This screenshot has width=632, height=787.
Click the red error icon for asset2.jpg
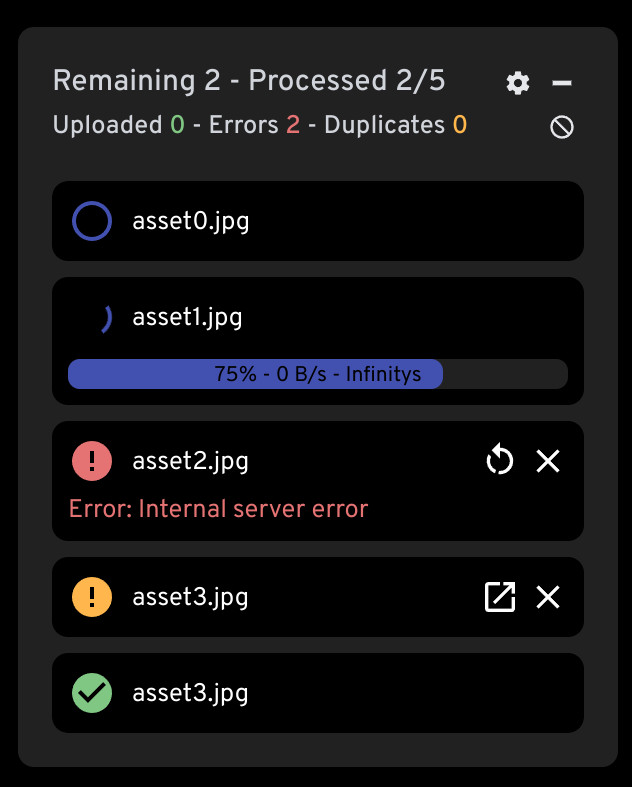tap(92, 461)
